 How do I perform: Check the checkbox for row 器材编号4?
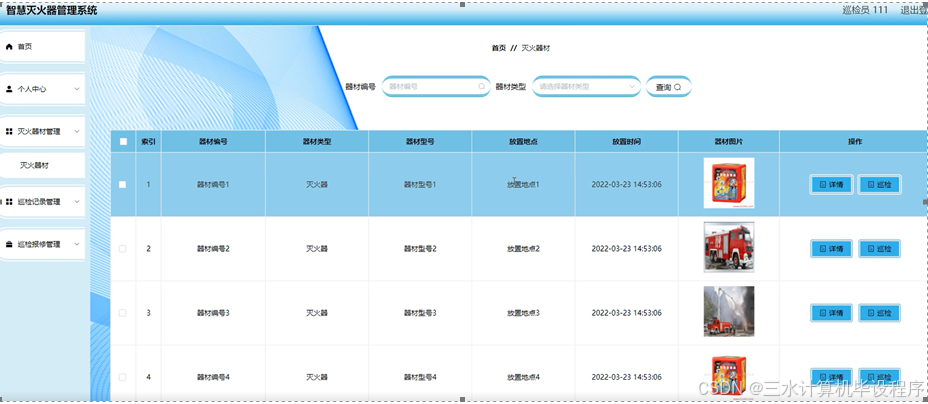(123, 377)
